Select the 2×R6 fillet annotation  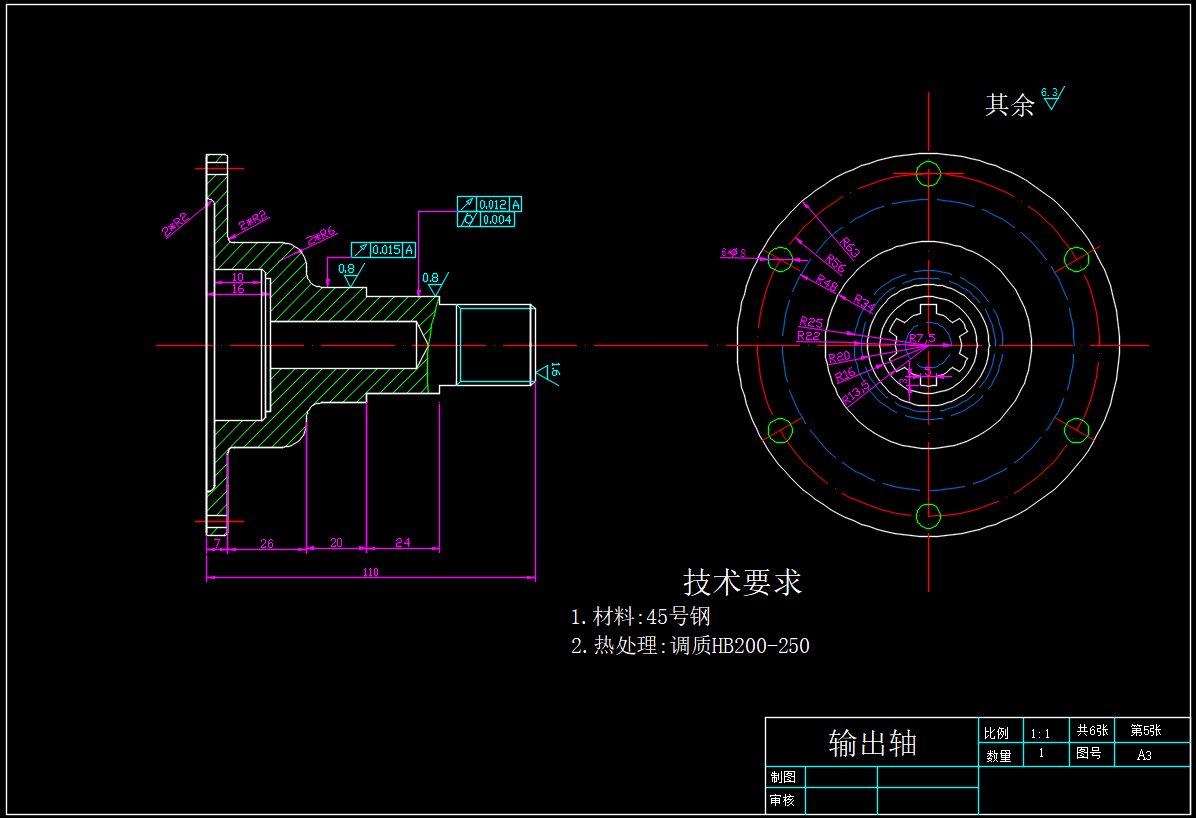(x=320, y=237)
